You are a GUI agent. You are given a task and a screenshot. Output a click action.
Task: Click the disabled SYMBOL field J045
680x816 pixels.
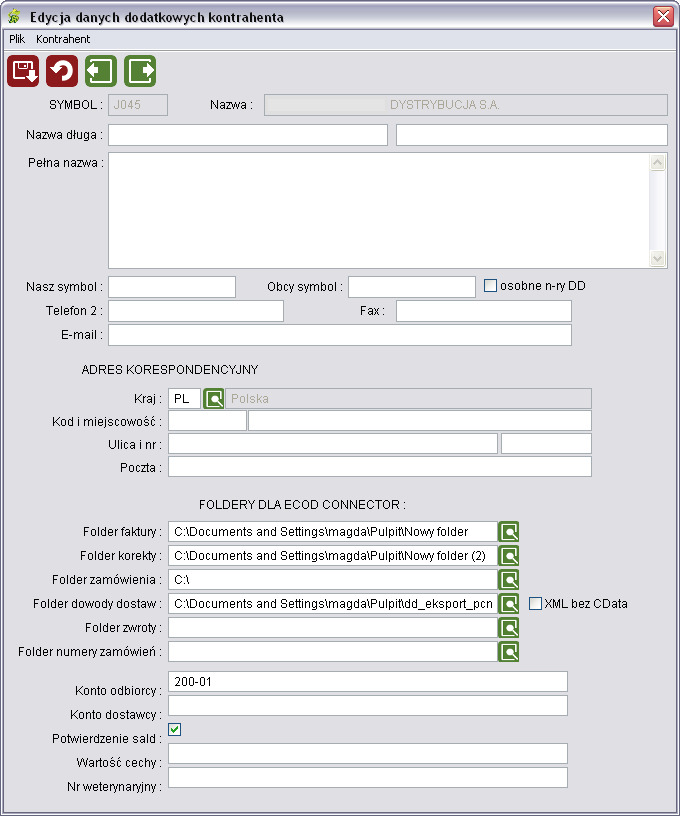pos(138,105)
